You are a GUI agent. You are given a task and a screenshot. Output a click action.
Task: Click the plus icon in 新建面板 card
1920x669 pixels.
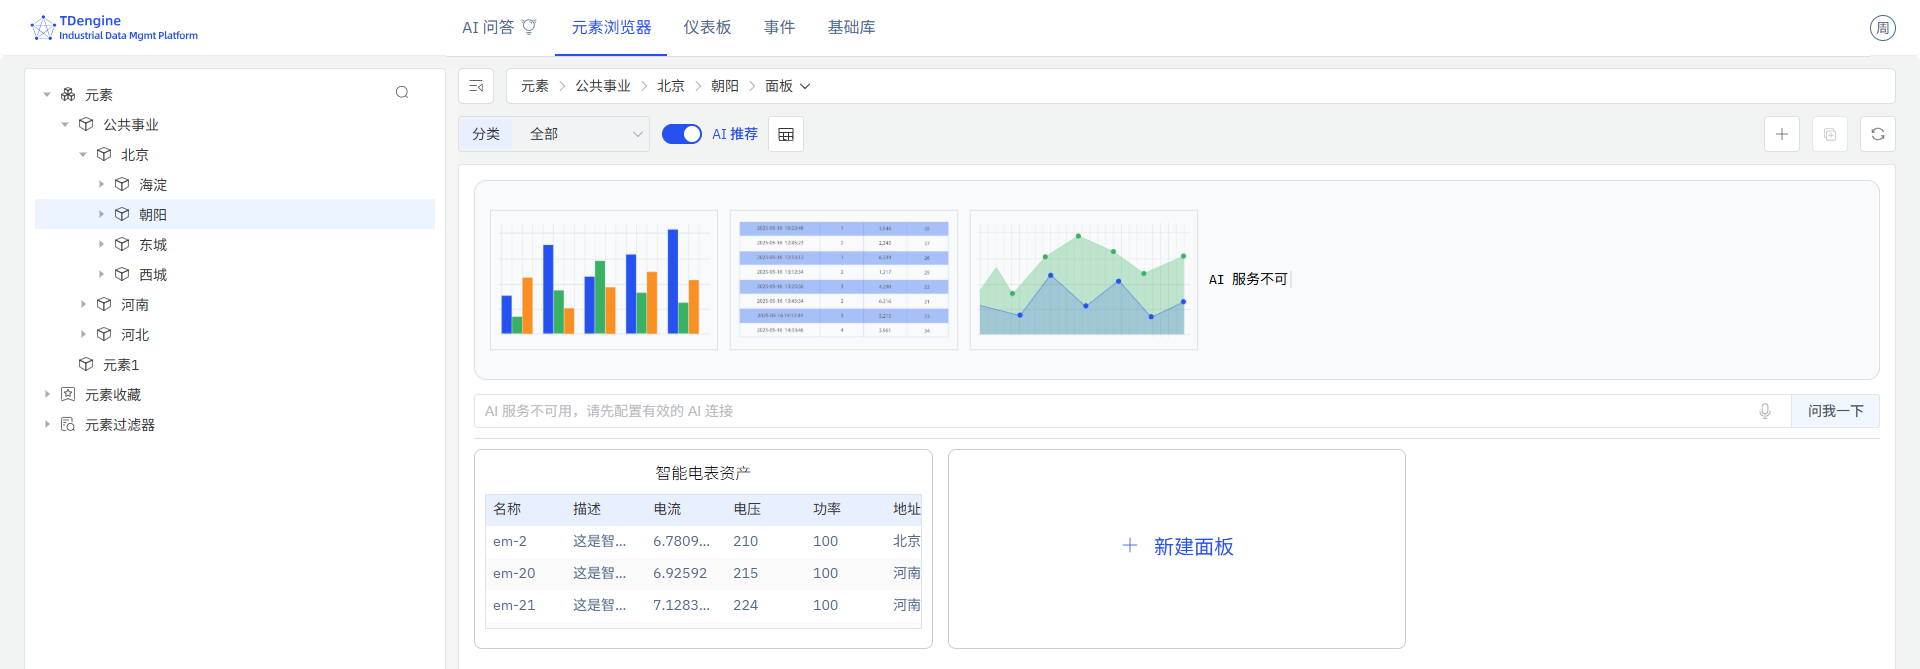[x=1130, y=545]
